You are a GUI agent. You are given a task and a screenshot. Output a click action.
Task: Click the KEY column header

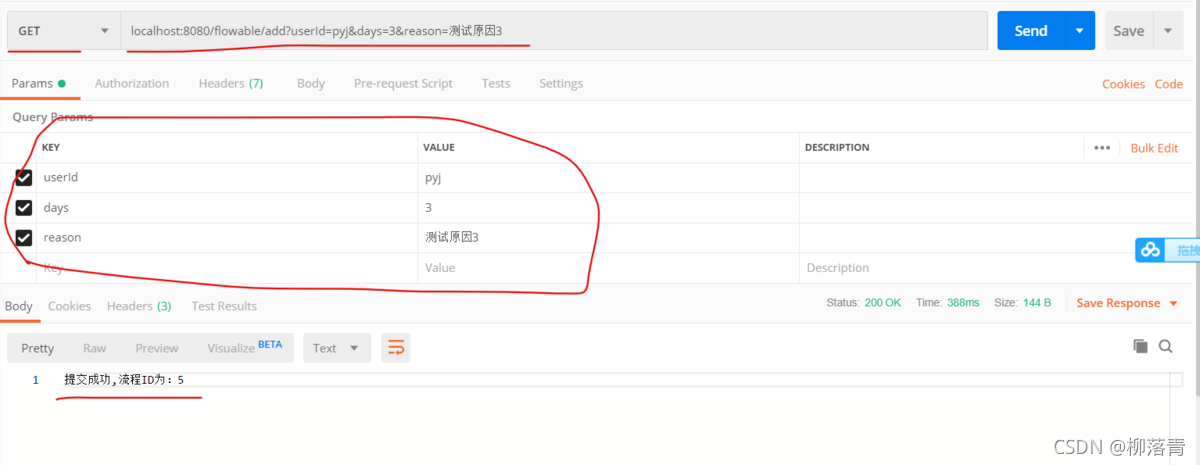point(50,148)
